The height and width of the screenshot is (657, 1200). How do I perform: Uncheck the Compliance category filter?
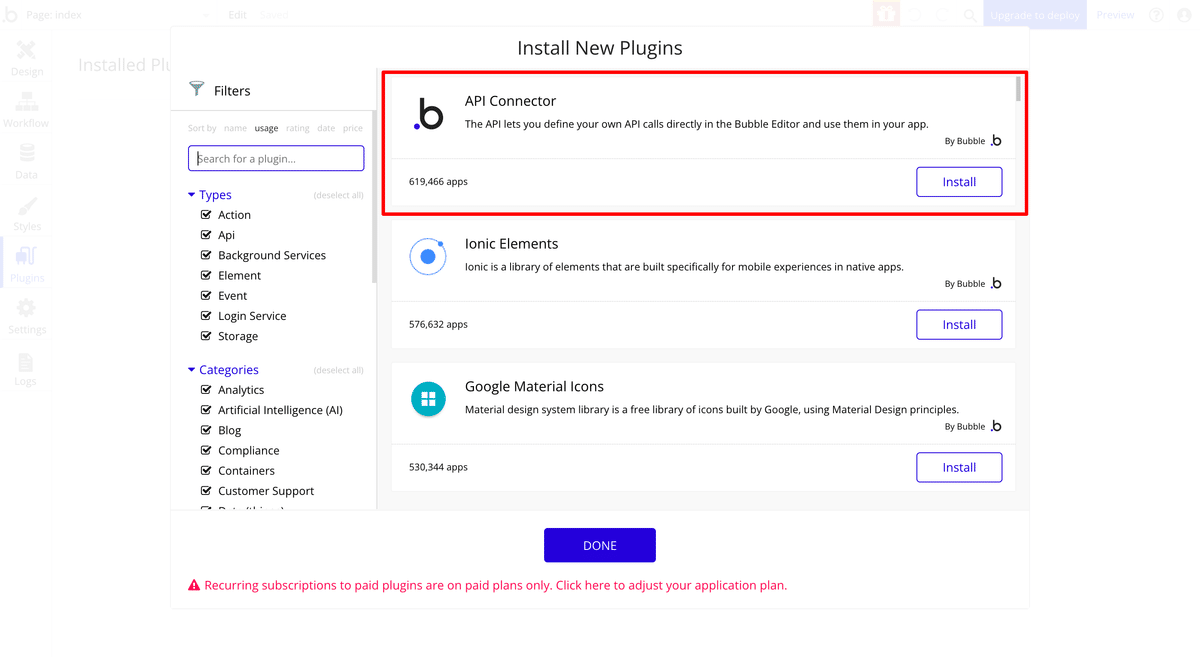[206, 450]
